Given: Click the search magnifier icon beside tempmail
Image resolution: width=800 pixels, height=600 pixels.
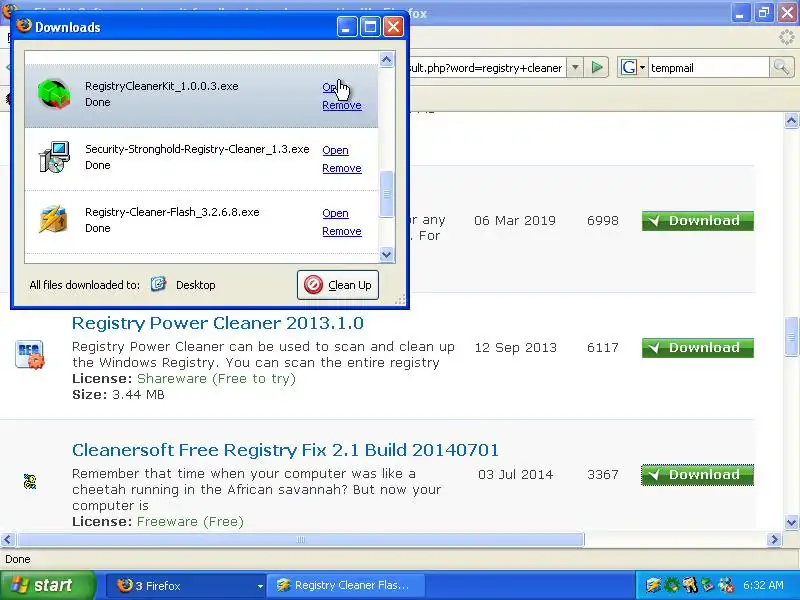Looking at the screenshot, I should pos(781,67).
